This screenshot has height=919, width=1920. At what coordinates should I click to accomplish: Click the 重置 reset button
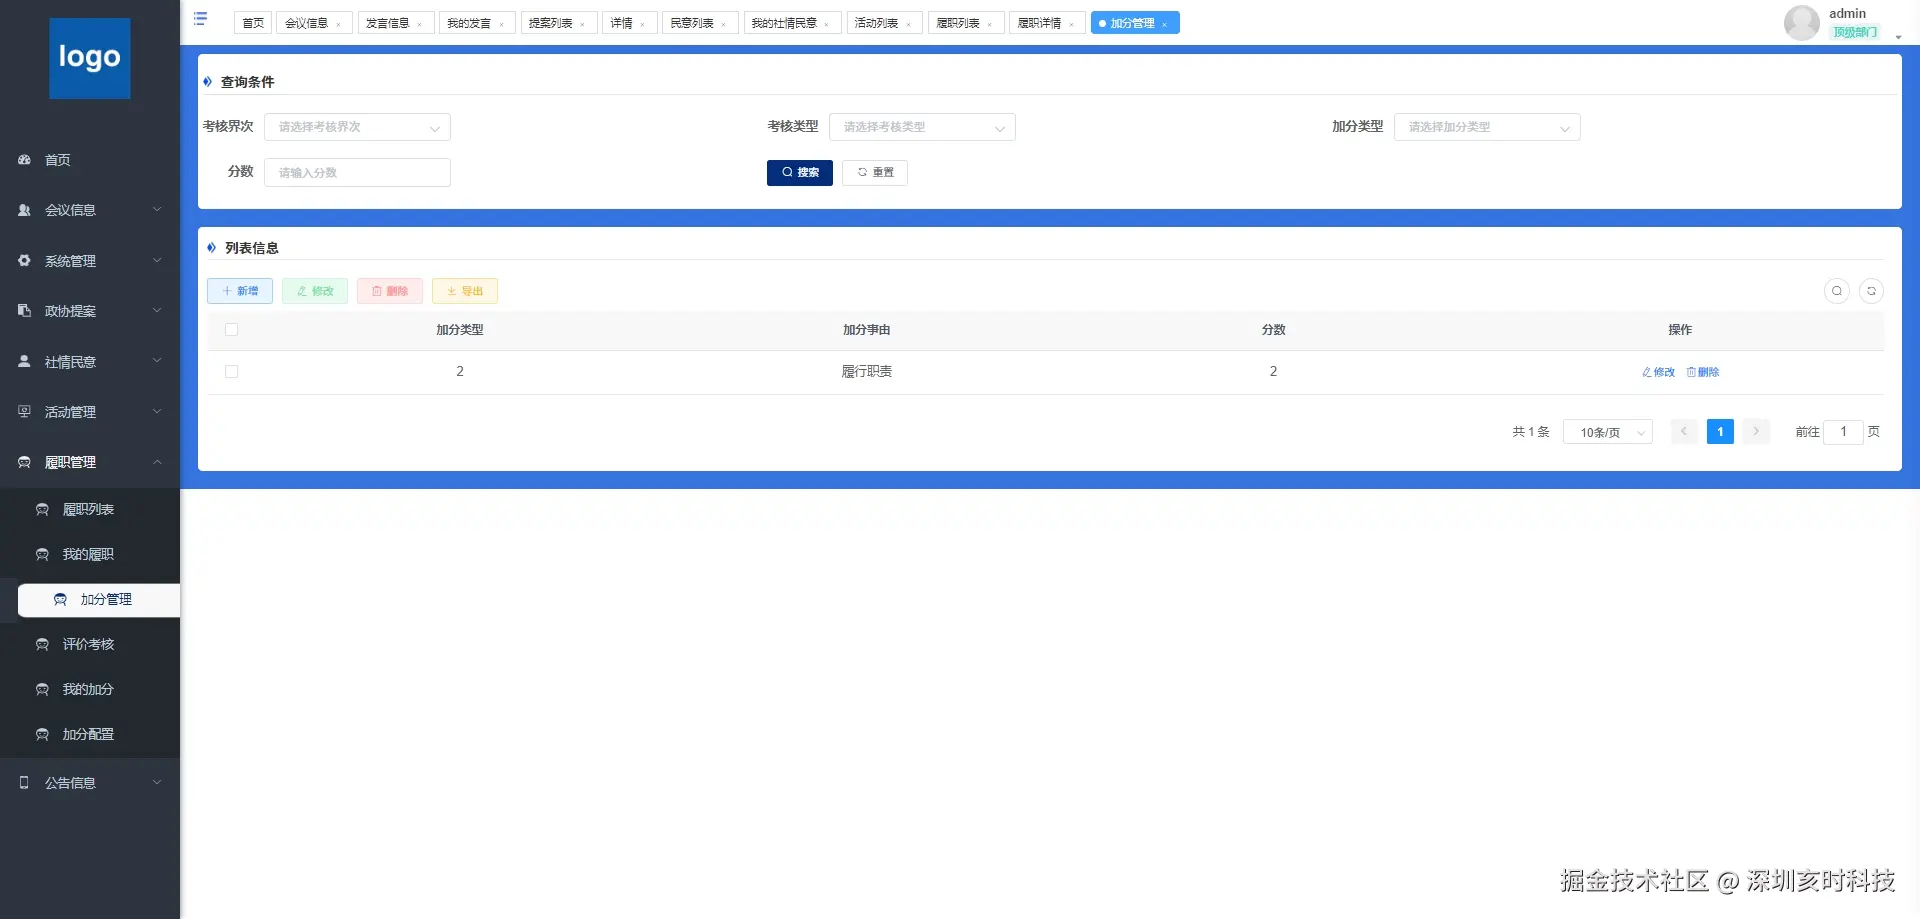pos(875,173)
